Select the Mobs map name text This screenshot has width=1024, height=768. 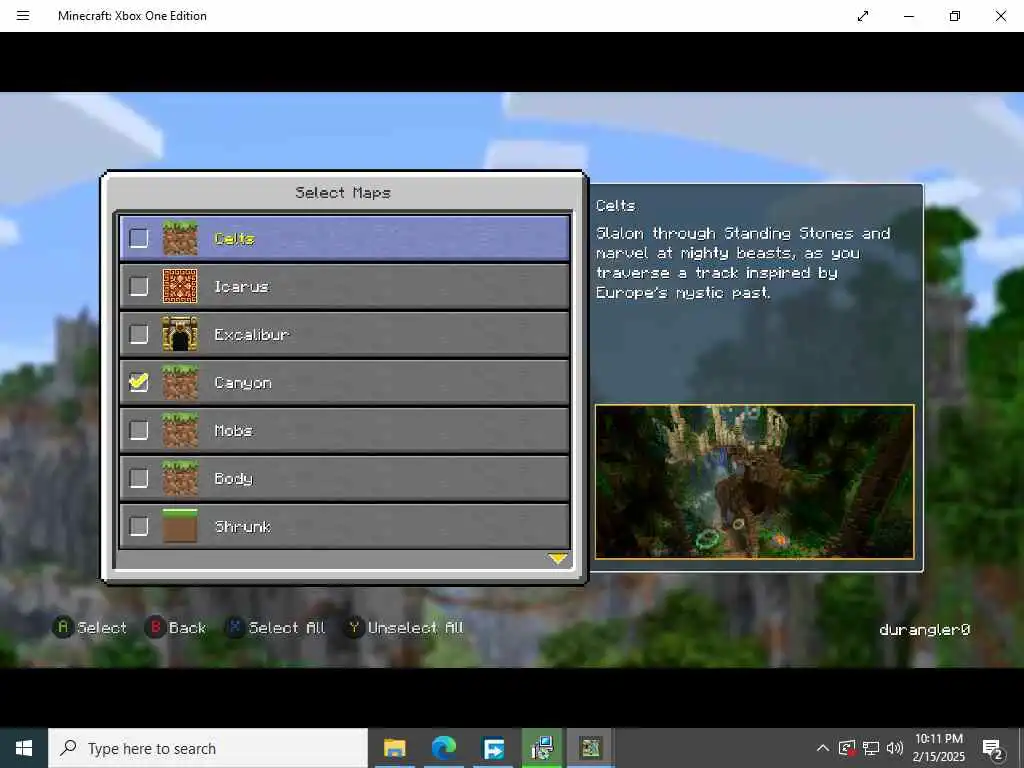tap(233, 430)
